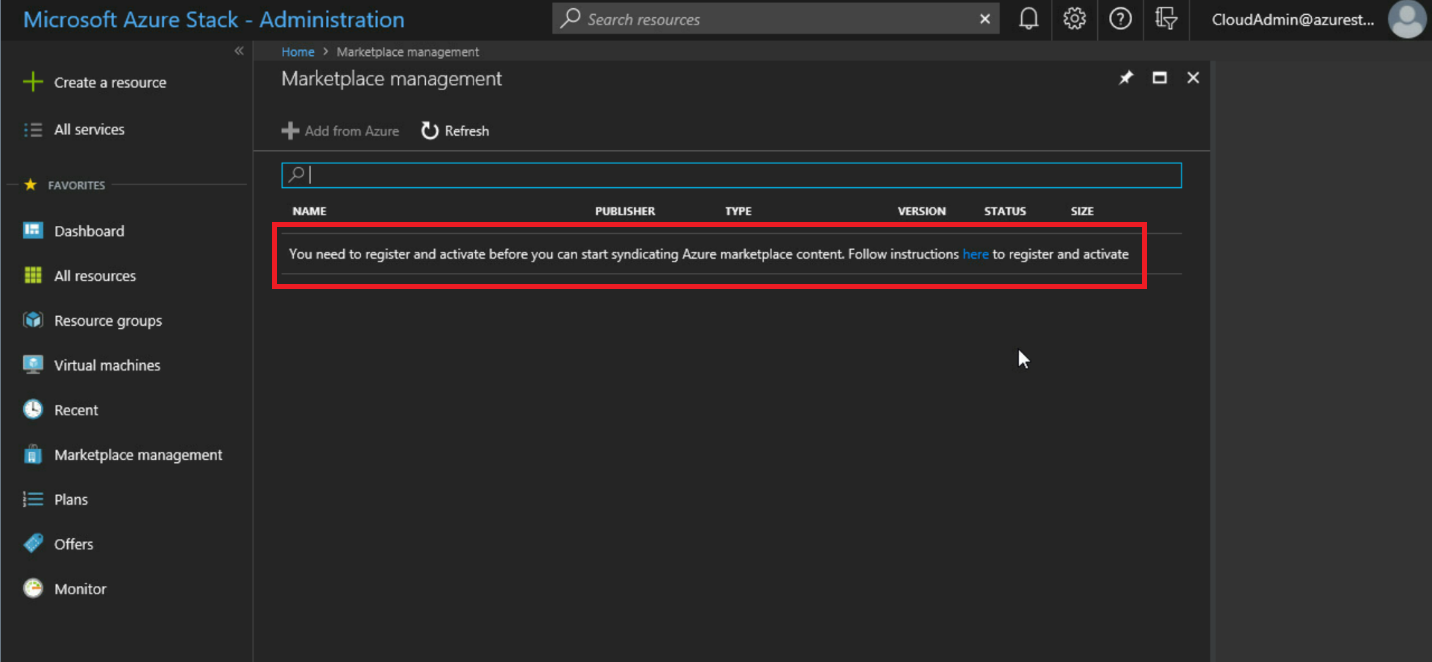This screenshot has width=1432, height=662.
Task: Go to Home via the breadcrumb
Action: click(x=297, y=51)
